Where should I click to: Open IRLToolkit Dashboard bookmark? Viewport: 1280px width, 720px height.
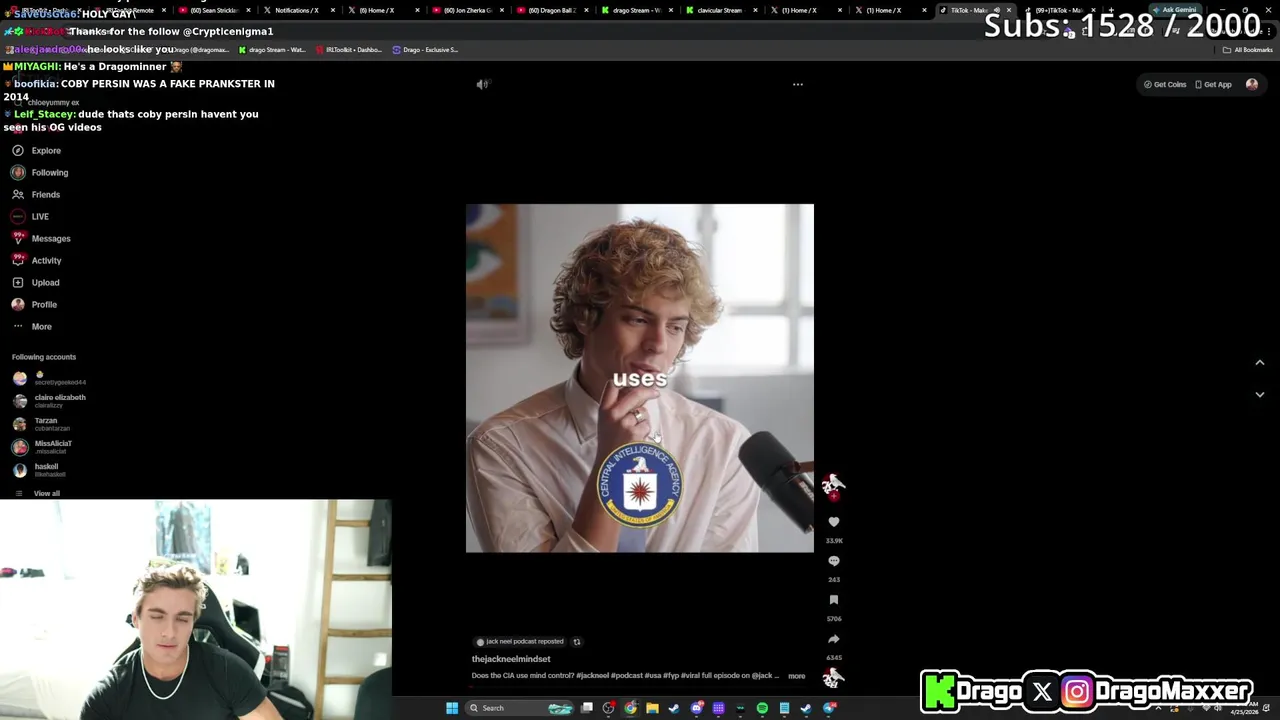[349, 50]
